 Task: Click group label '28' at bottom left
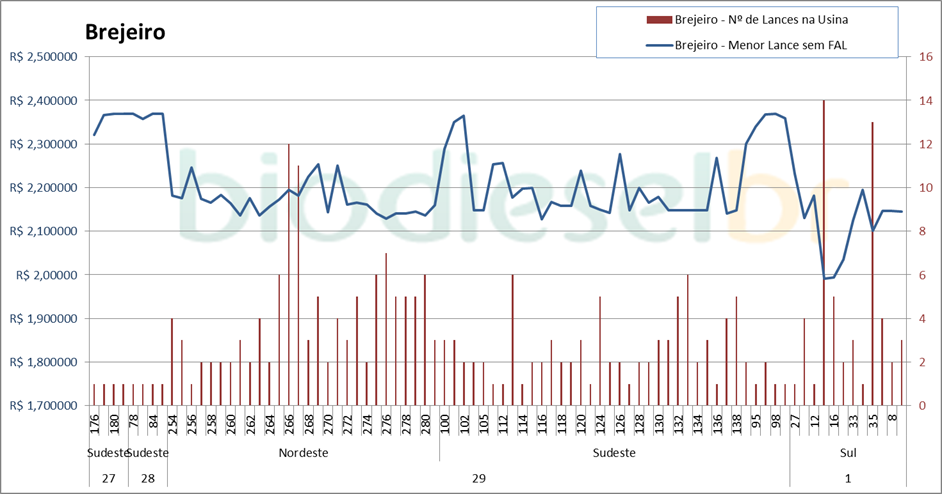coord(148,478)
